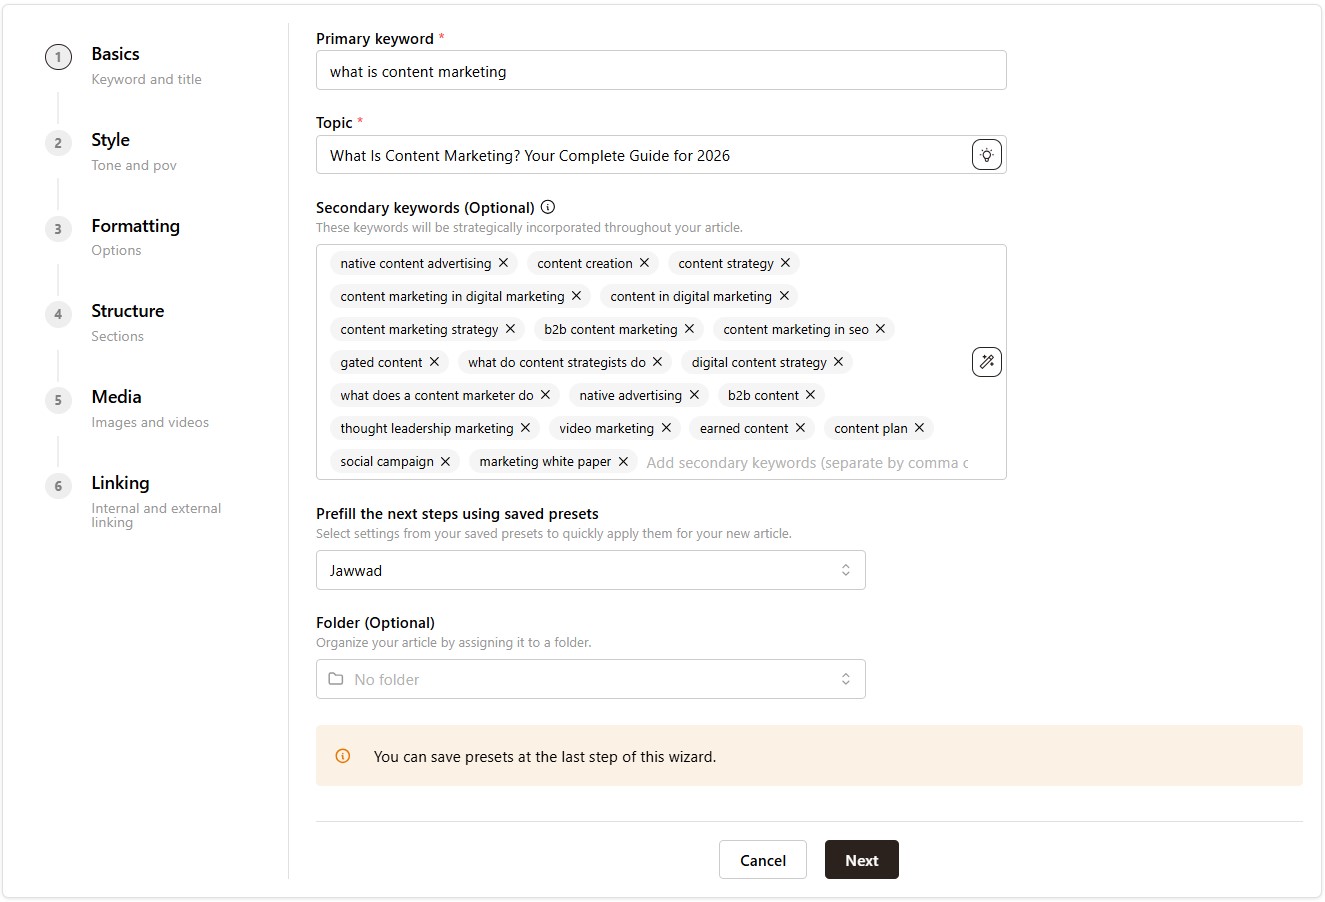Remove the "gated content" keyword chip
The image size is (1325, 902).
point(434,362)
